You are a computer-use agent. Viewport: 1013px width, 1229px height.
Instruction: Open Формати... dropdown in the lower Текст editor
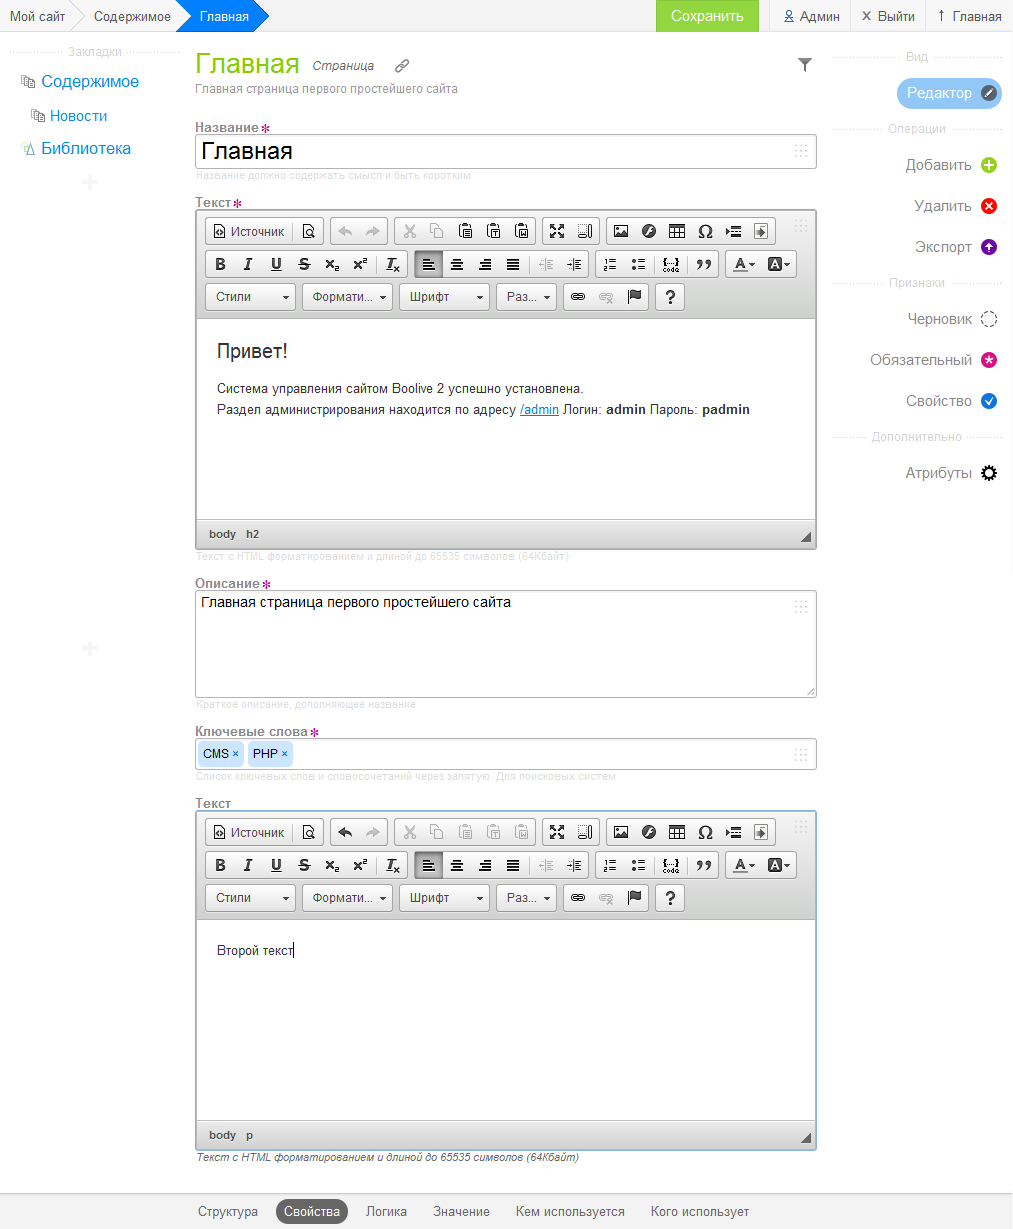tap(347, 898)
